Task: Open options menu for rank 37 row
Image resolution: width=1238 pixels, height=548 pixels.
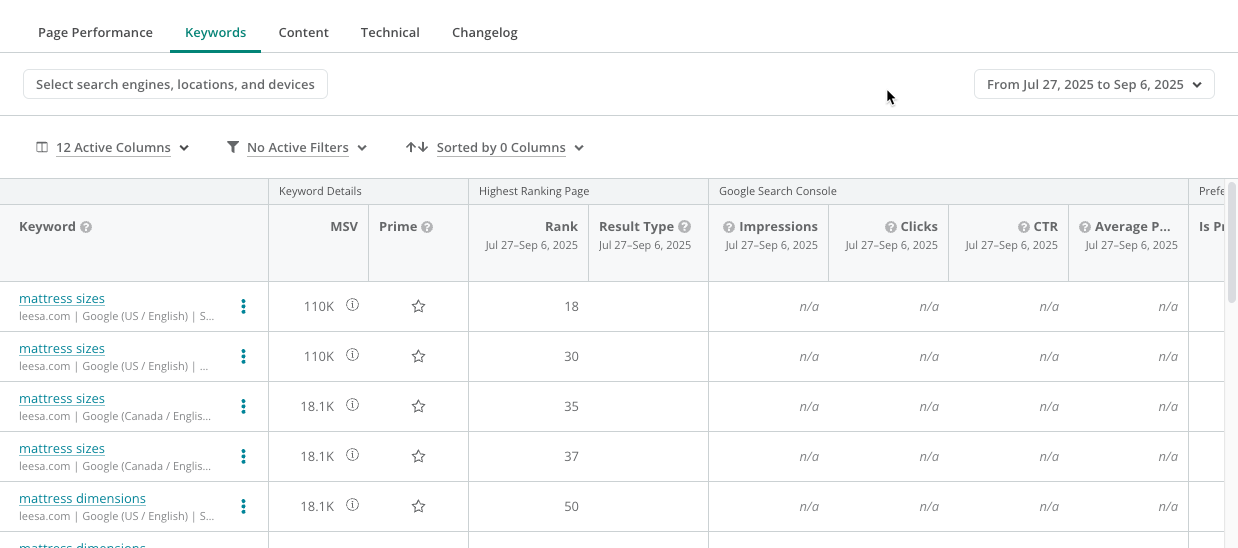Action: click(x=243, y=457)
